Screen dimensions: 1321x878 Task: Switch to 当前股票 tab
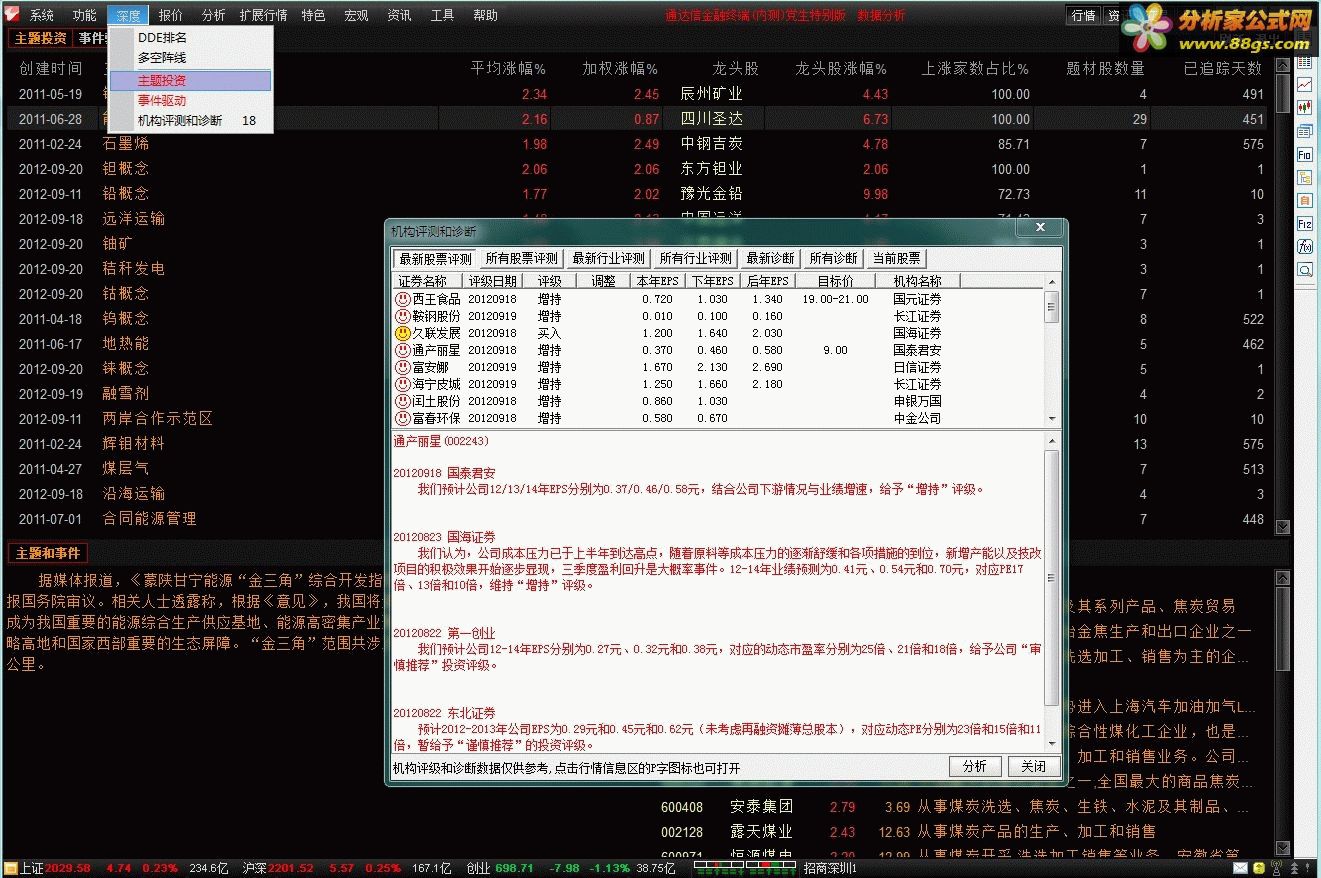point(897,258)
